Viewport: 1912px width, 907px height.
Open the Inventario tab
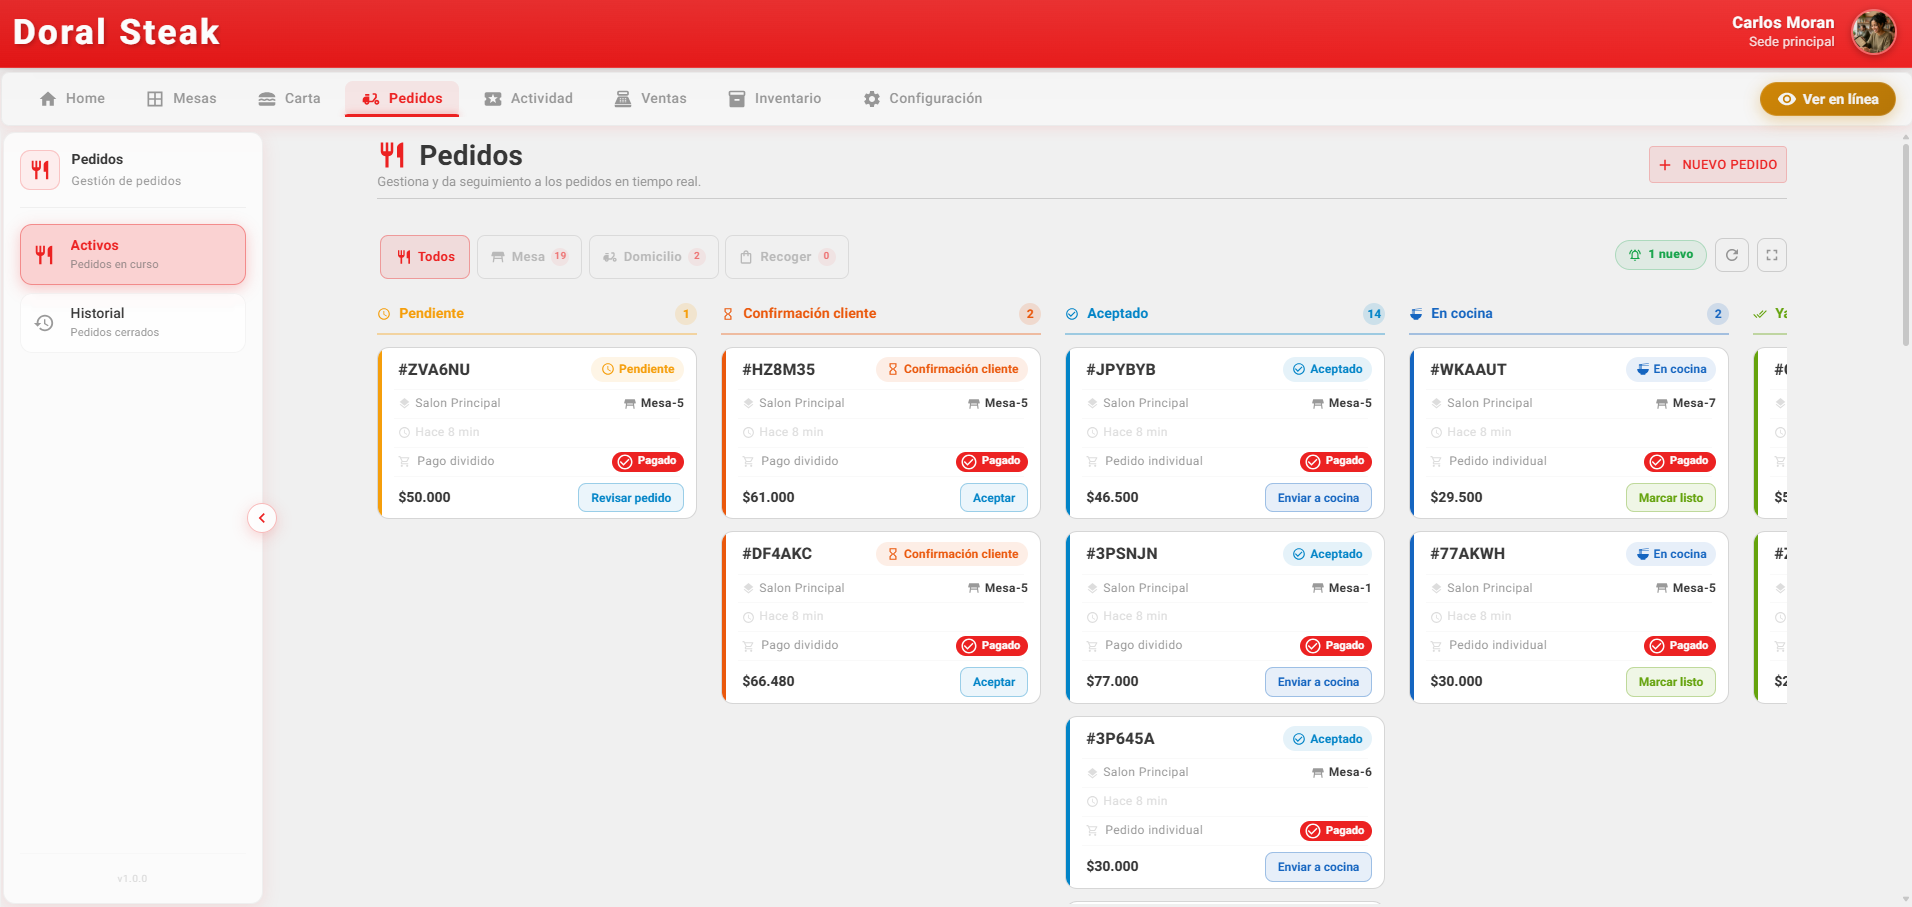click(x=775, y=99)
